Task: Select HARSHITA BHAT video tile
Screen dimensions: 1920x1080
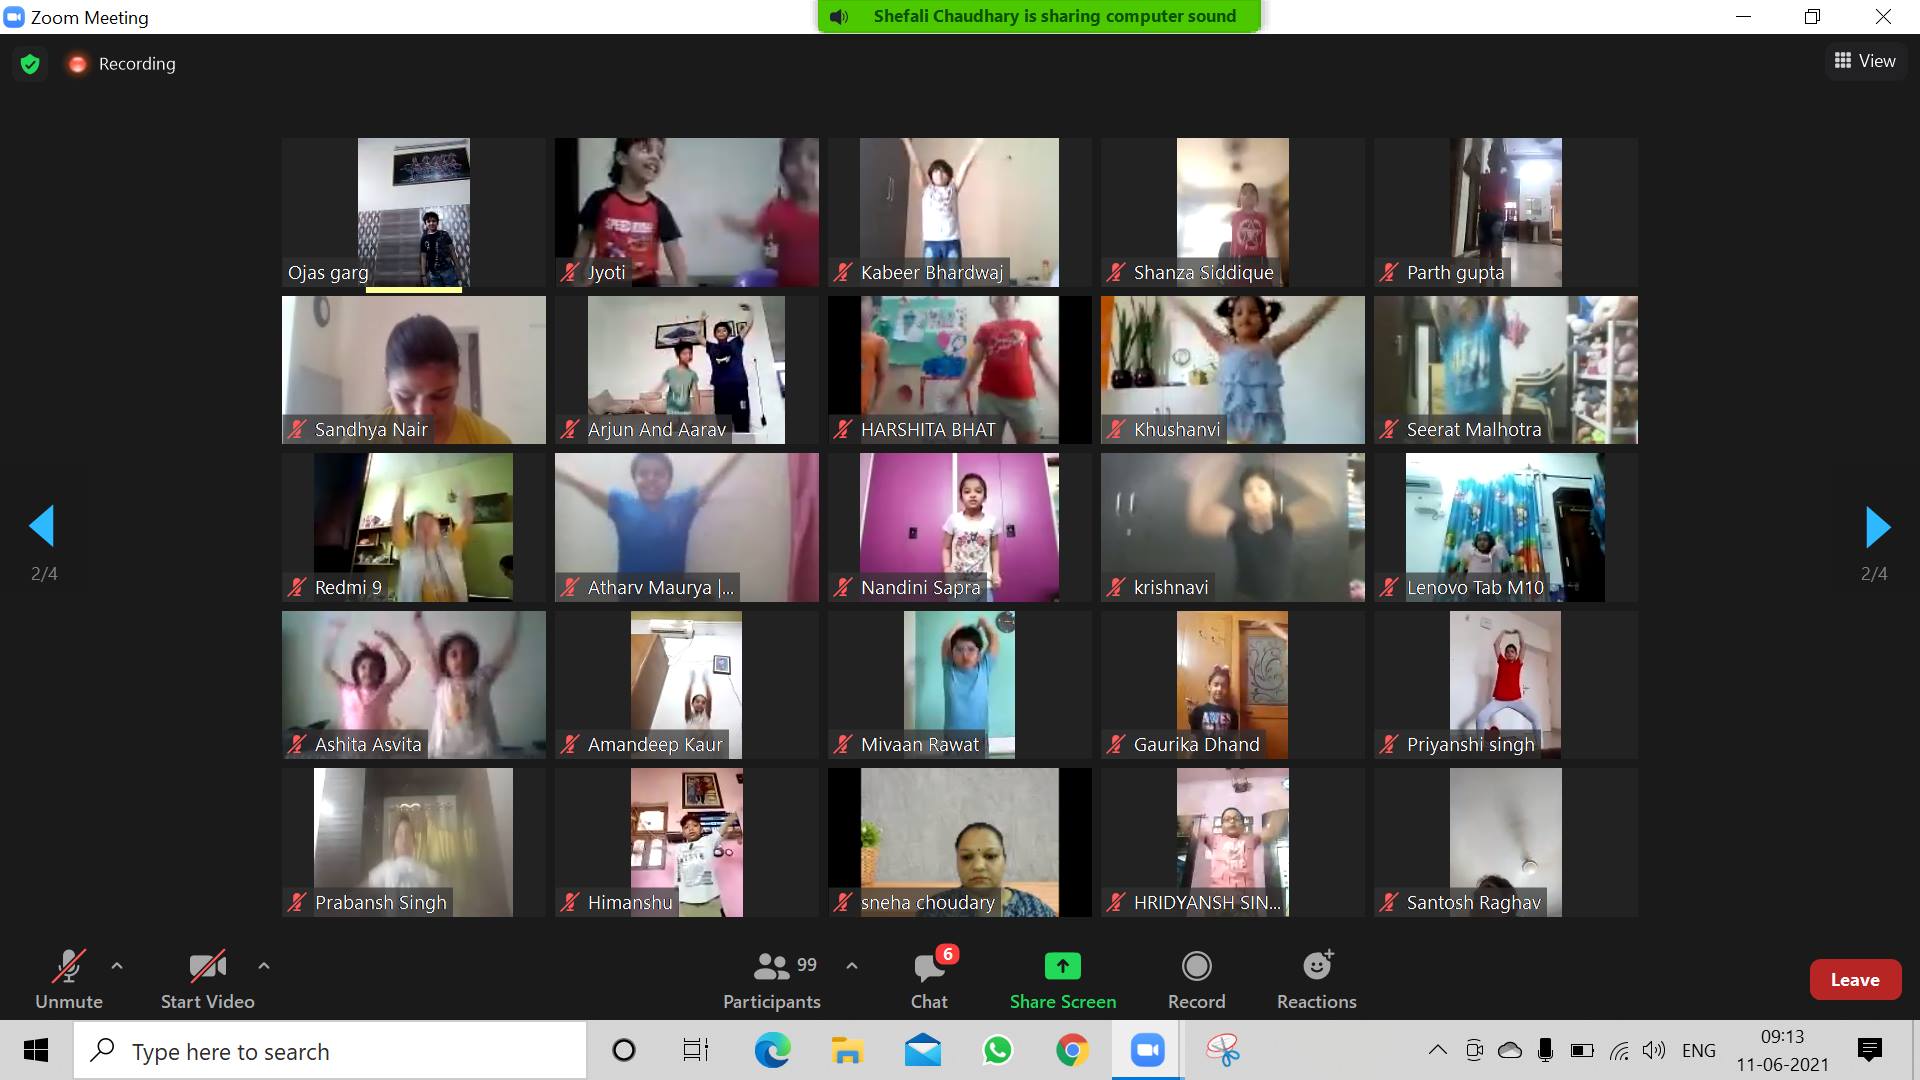Action: point(960,370)
